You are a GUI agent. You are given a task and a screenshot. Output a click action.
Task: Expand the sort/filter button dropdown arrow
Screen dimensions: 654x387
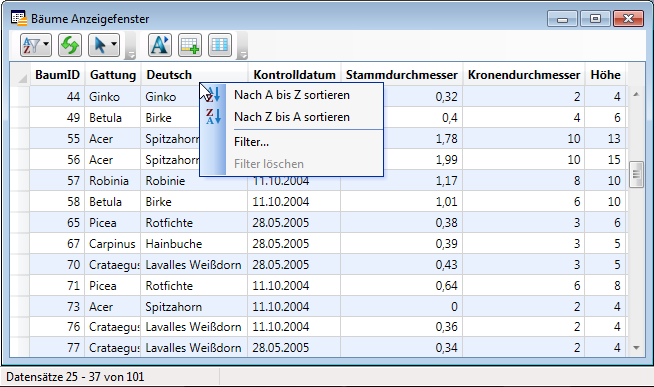pos(46,44)
